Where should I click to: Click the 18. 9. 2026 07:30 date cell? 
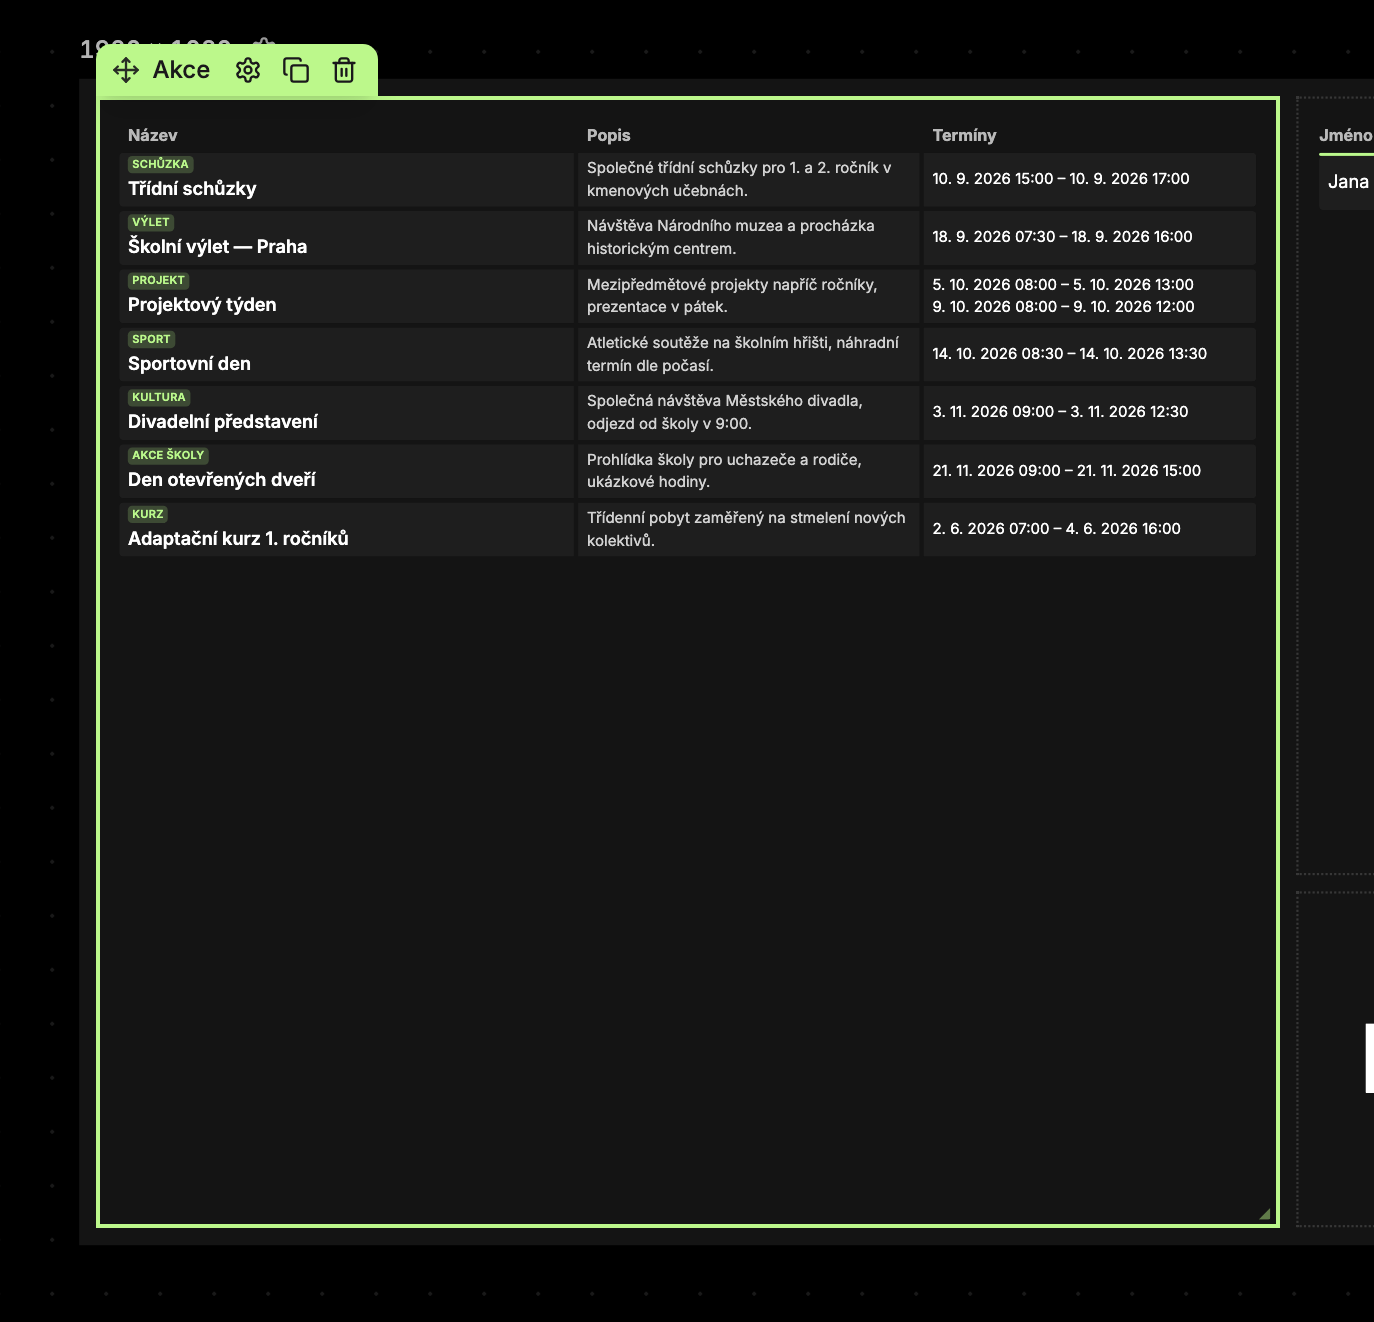[x=1089, y=237]
